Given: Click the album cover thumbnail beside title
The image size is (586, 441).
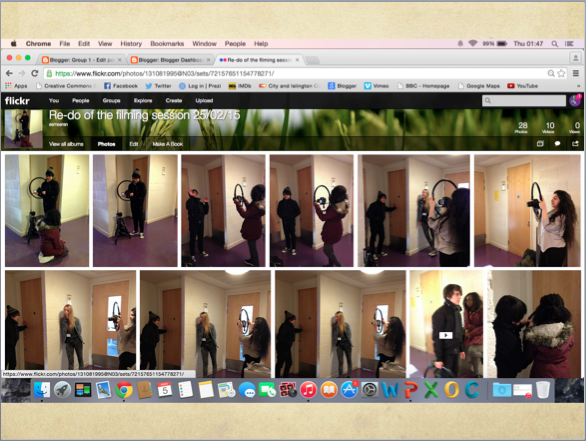Looking at the screenshot, I should coord(23,128).
